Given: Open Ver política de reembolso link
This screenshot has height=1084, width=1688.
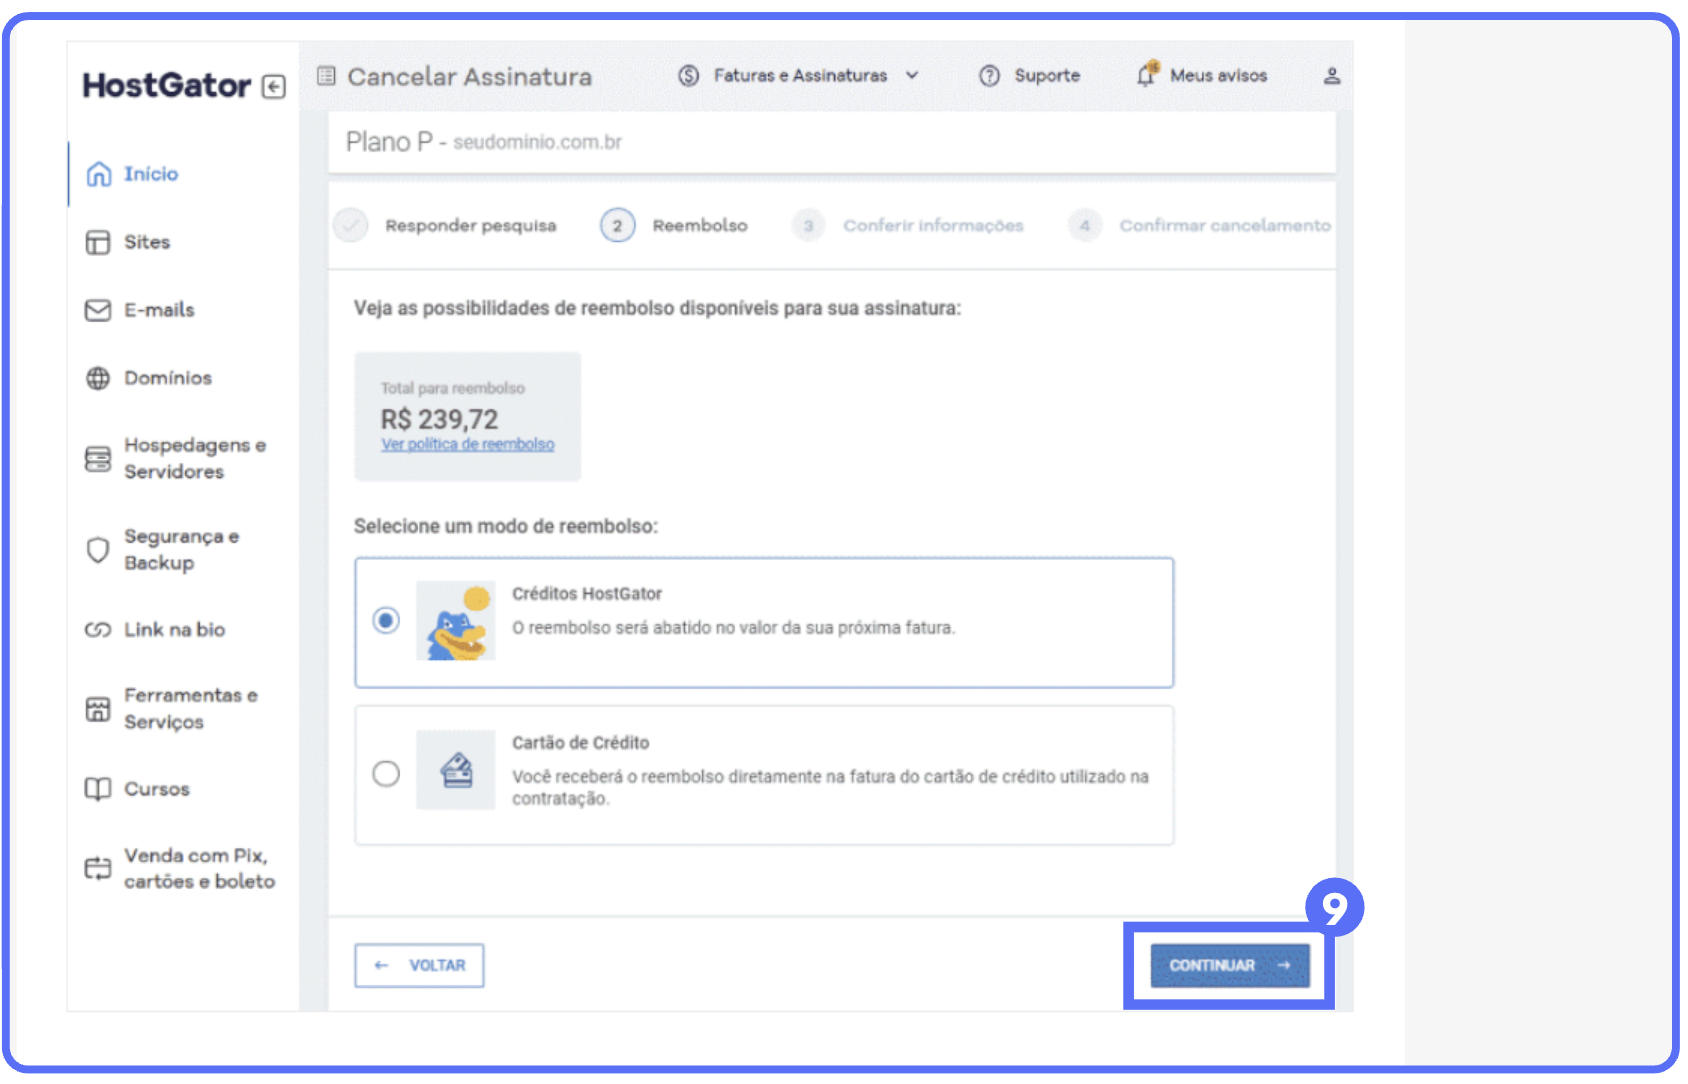Looking at the screenshot, I should click(467, 445).
